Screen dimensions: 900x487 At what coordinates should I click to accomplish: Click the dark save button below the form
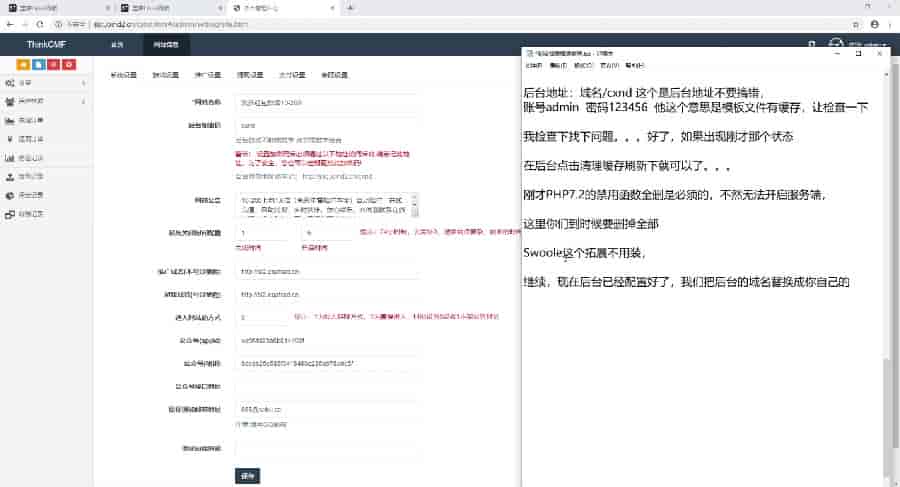point(247,476)
